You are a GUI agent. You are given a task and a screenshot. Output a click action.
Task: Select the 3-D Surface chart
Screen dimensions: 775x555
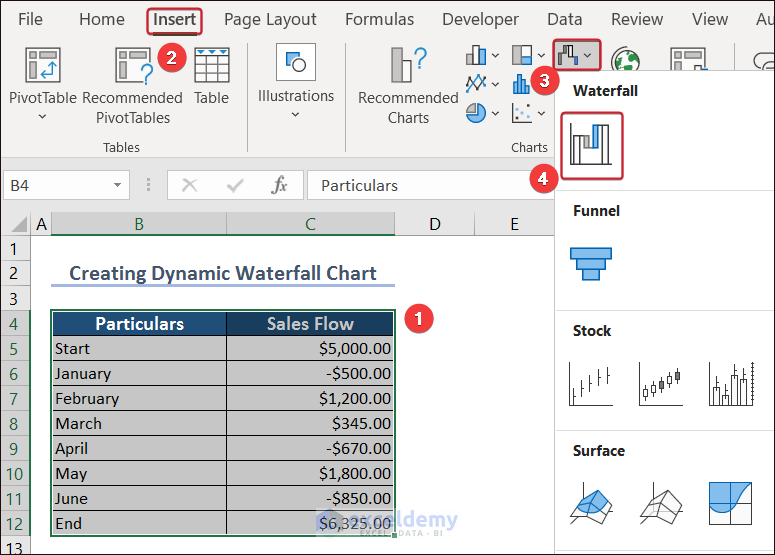click(x=590, y=503)
